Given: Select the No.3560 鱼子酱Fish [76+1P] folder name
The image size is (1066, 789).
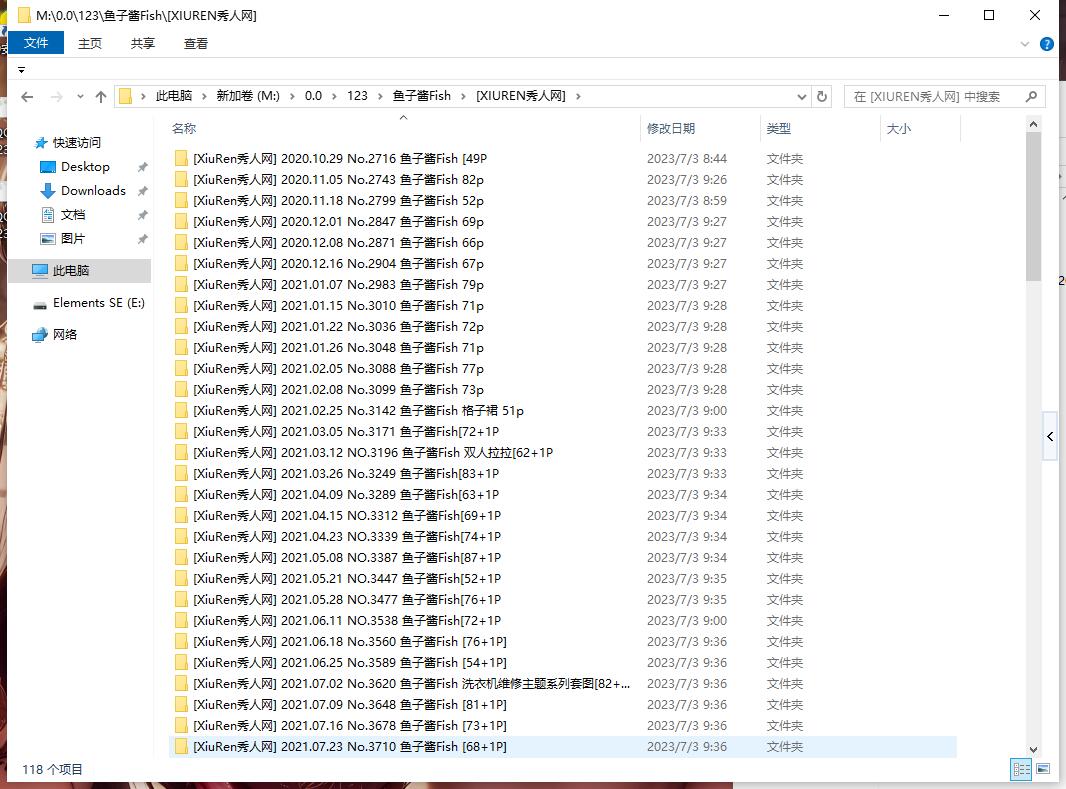Looking at the screenshot, I should pyautogui.click(x=350, y=642).
